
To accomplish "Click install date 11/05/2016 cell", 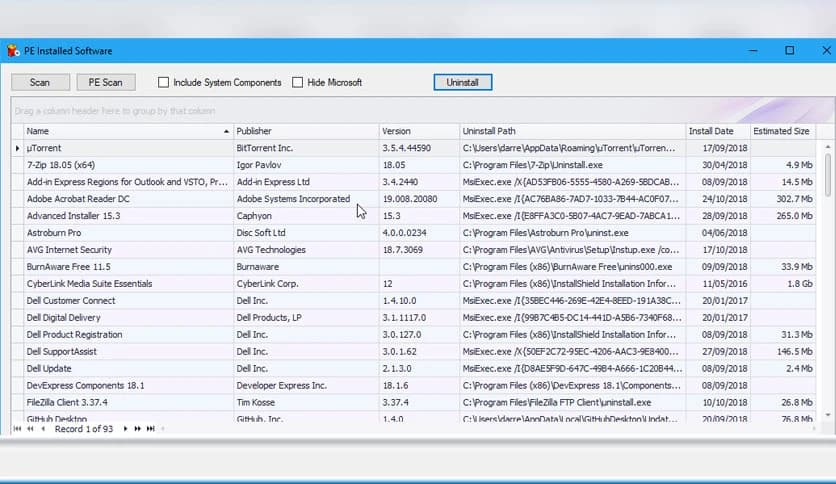I will 718,284.
